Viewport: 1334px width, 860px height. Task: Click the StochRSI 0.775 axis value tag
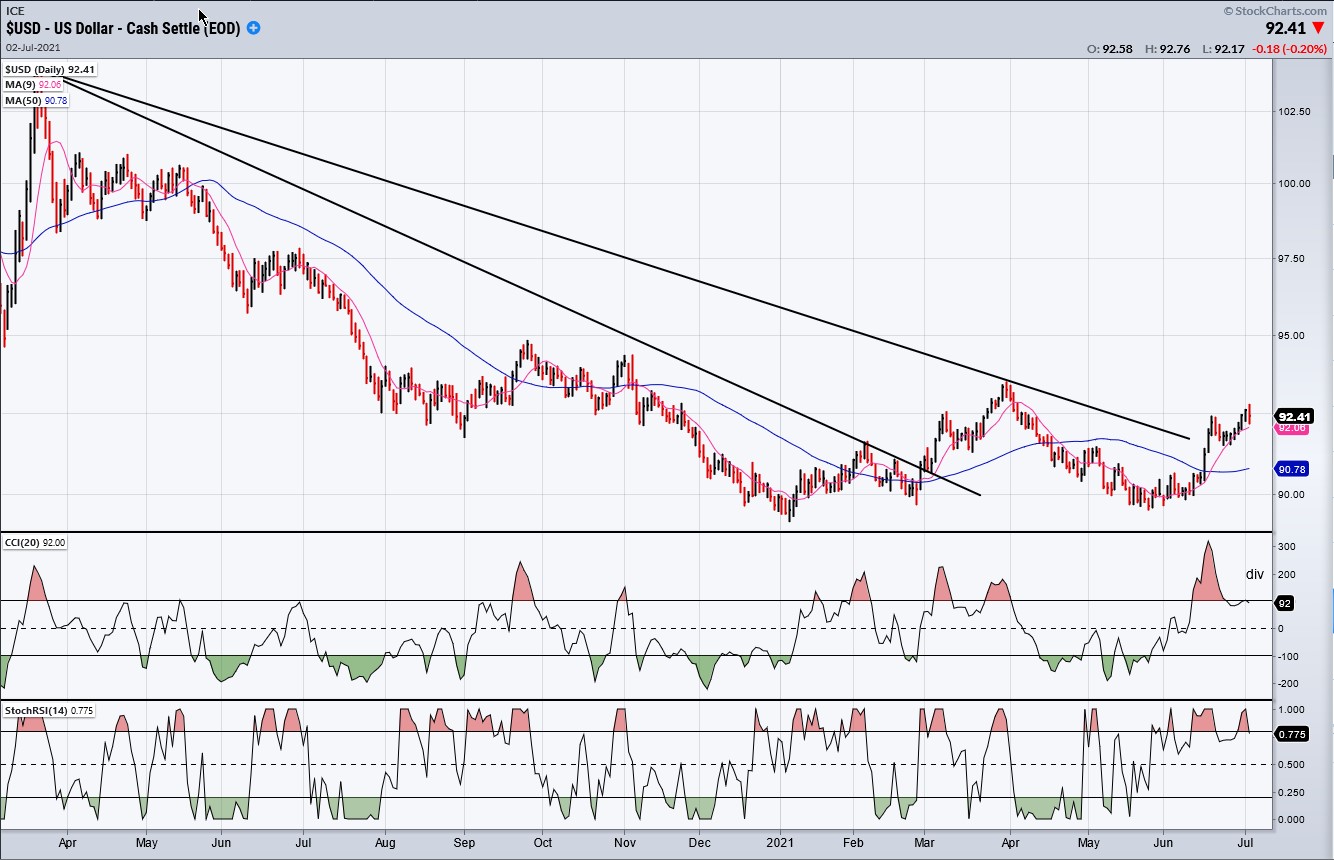coord(1292,734)
